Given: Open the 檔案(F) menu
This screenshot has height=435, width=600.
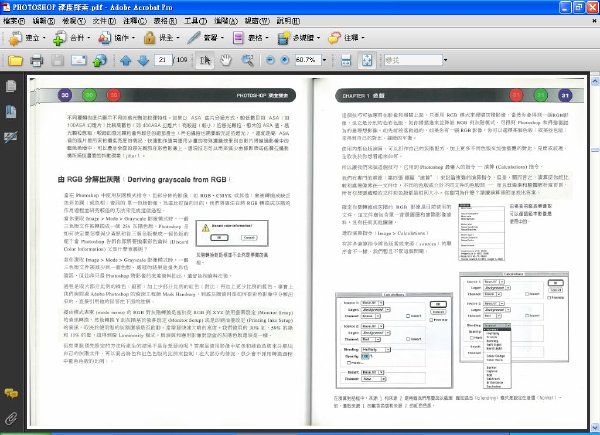Looking at the screenshot, I should tap(14, 21).
